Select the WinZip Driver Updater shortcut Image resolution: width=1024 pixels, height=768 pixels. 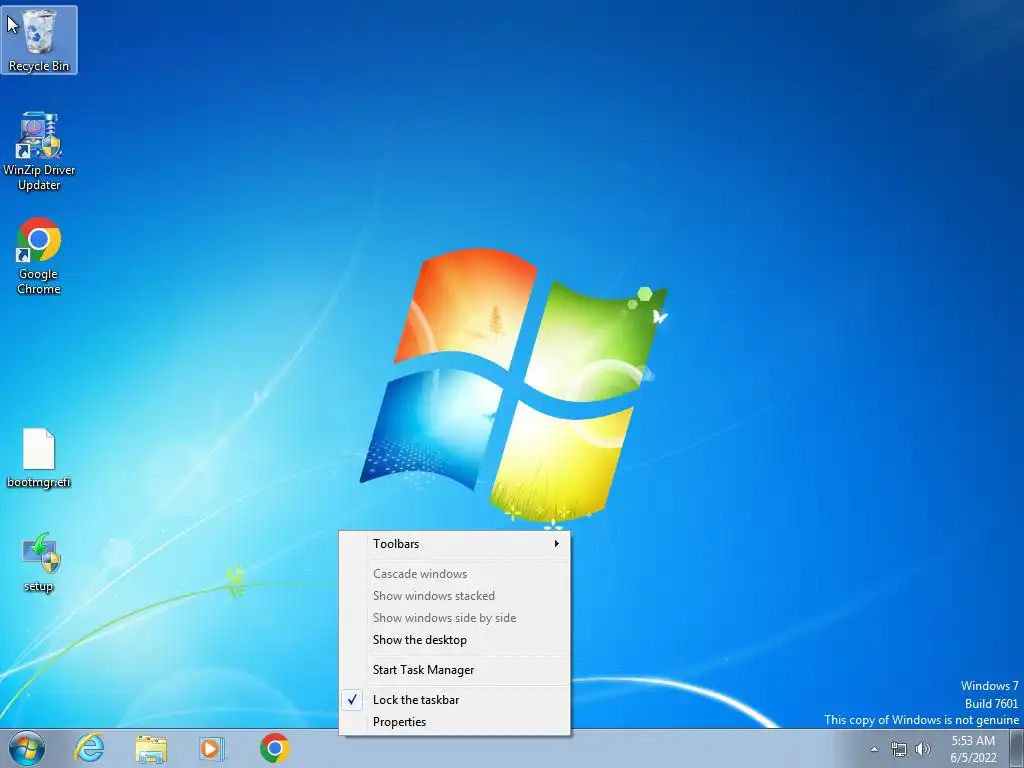pyautogui.click(x=39, y=152)
